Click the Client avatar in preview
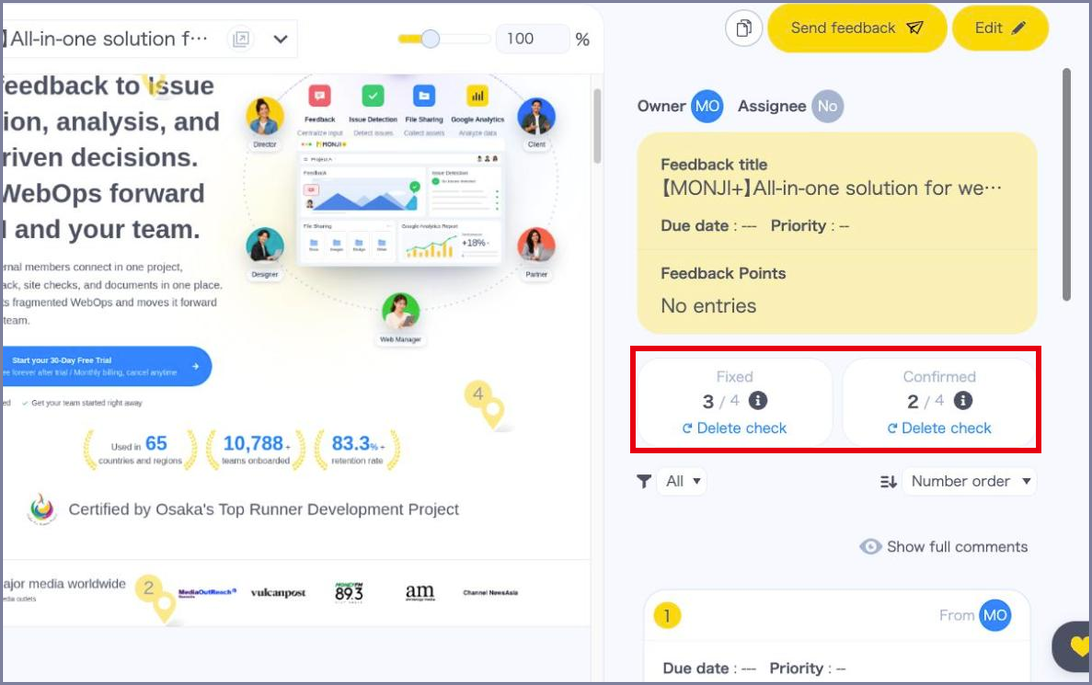1092x685 pixels. click(536, 117)
